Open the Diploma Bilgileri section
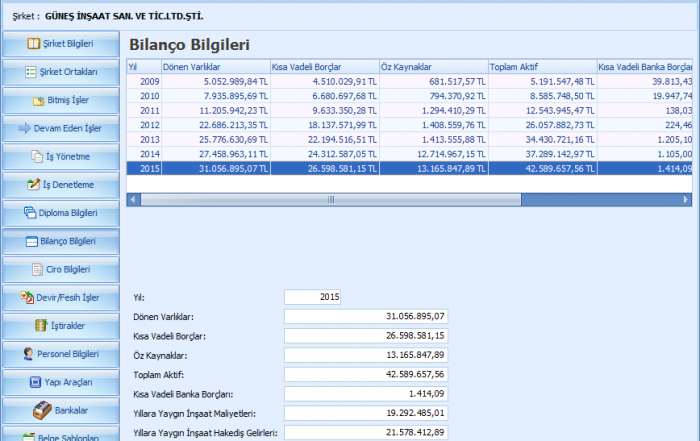 pos(60,213)
